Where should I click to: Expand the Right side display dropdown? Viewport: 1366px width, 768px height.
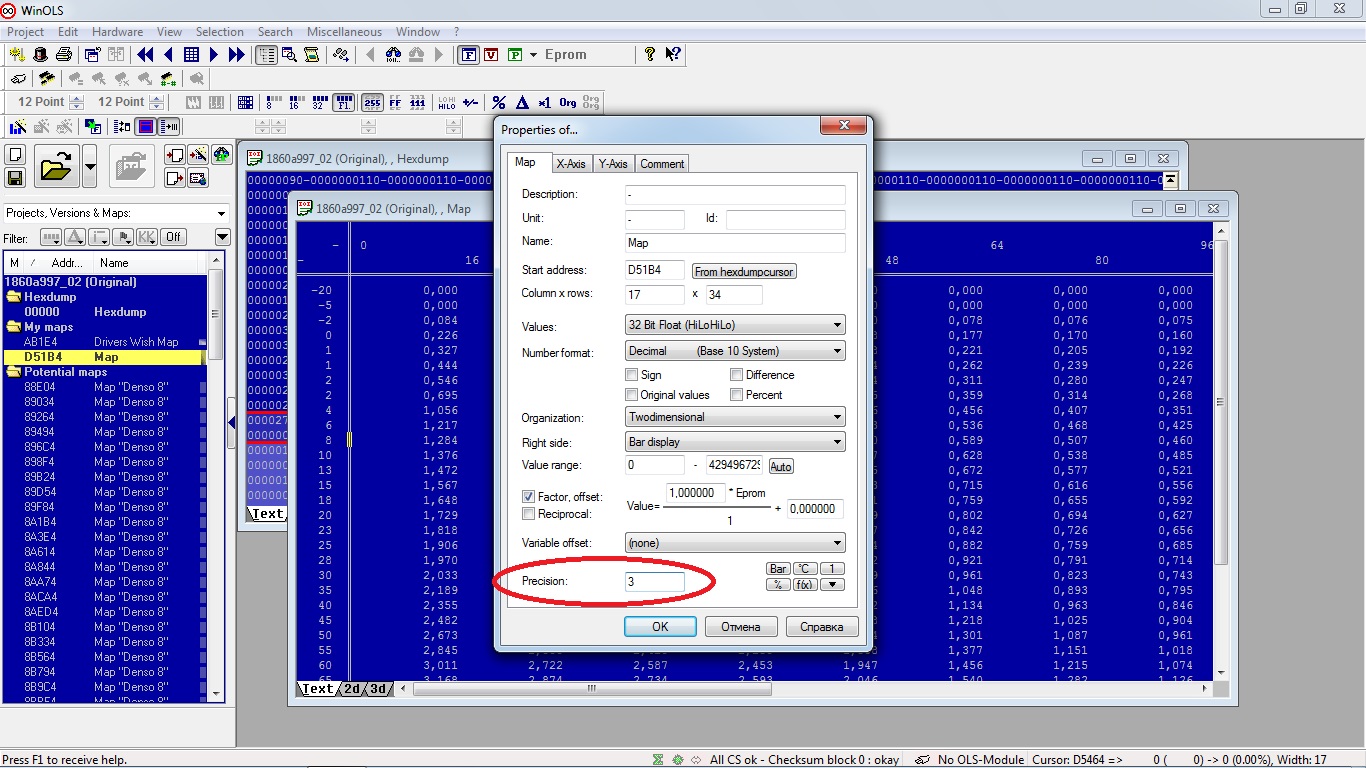click(x=735, y=442)
